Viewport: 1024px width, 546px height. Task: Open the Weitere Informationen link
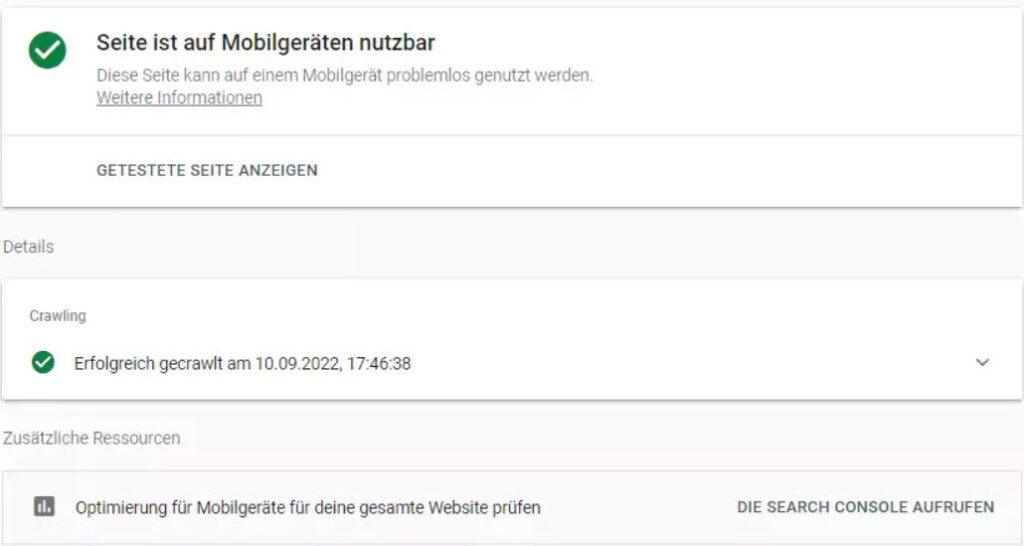tap(180, 98)
